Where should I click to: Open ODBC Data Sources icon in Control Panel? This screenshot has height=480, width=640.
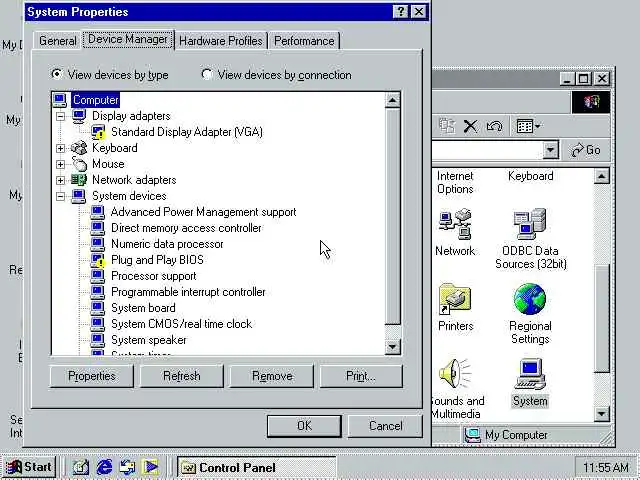pos(530,224)
